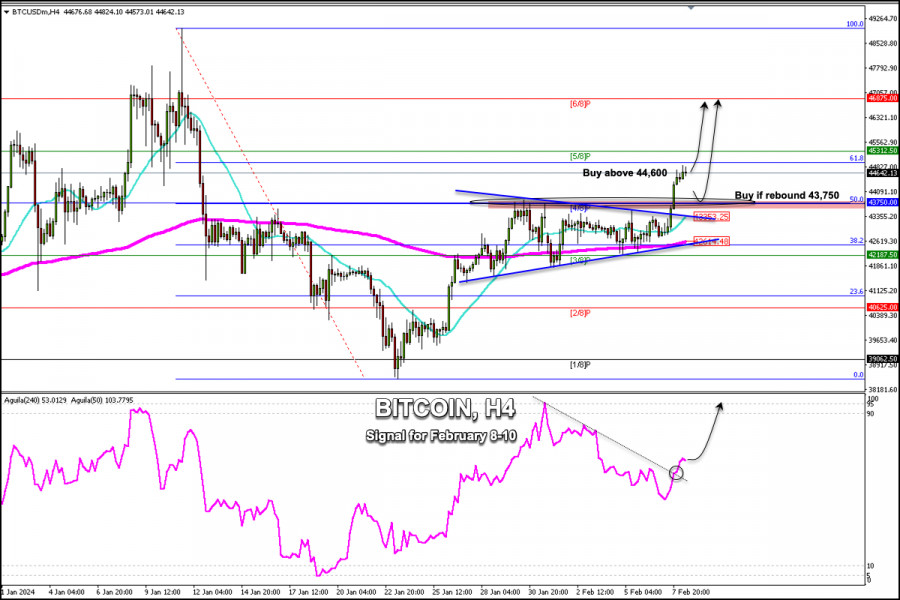Click the 'BITCOIN, H4' title text
Image resolution: width=900 pixels, height=600 pixels.
[445, 408]
